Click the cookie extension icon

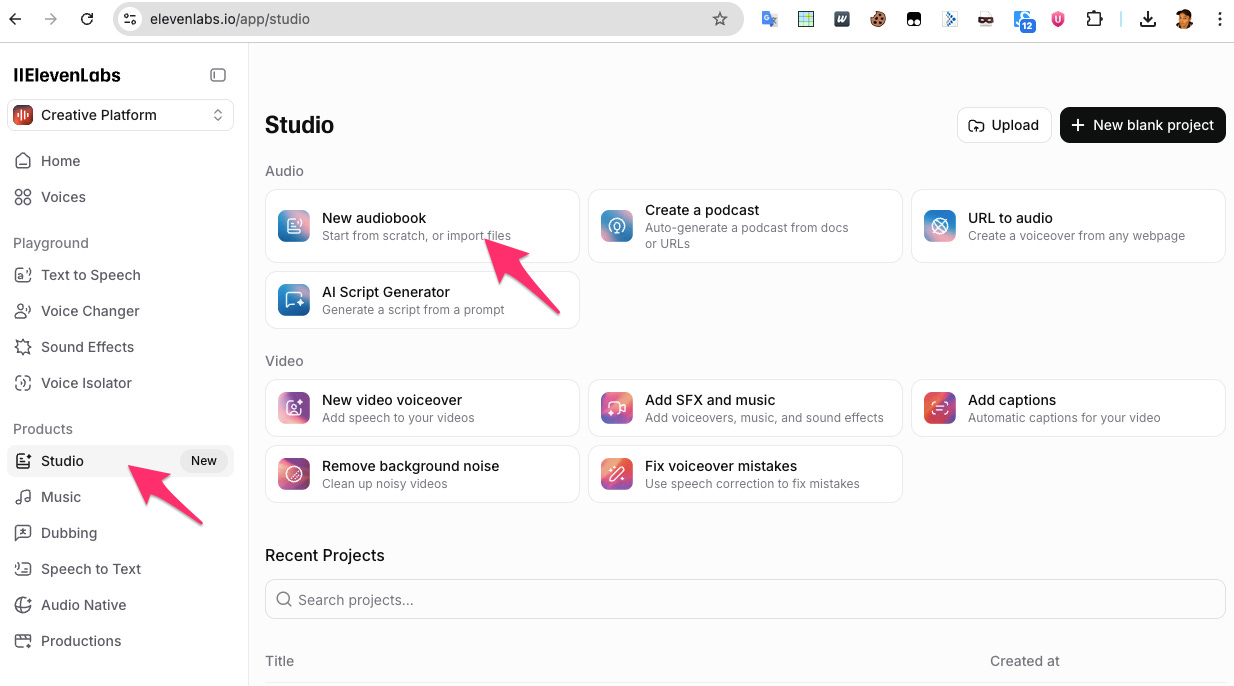(x=878, y=19)
